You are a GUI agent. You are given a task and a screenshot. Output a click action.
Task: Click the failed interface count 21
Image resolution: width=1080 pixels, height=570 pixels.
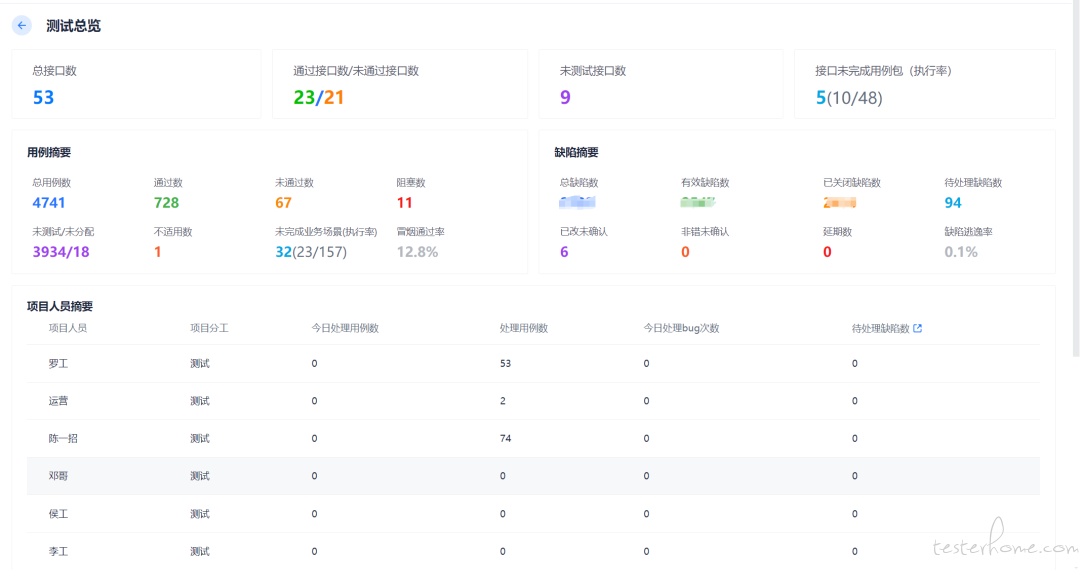(x=334, y=98)
